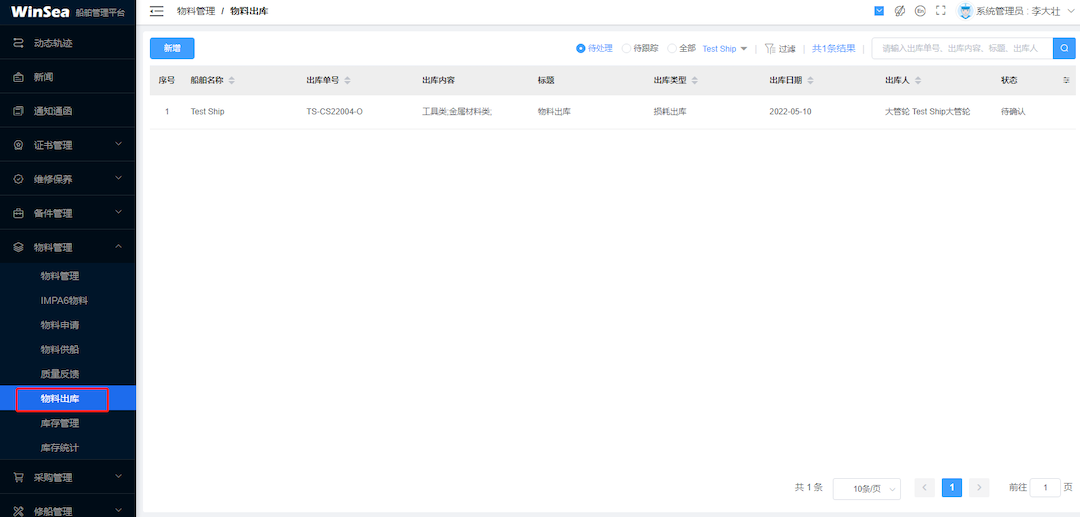
Task: Open column settings icon at table header right
Action: (1066, 81)
